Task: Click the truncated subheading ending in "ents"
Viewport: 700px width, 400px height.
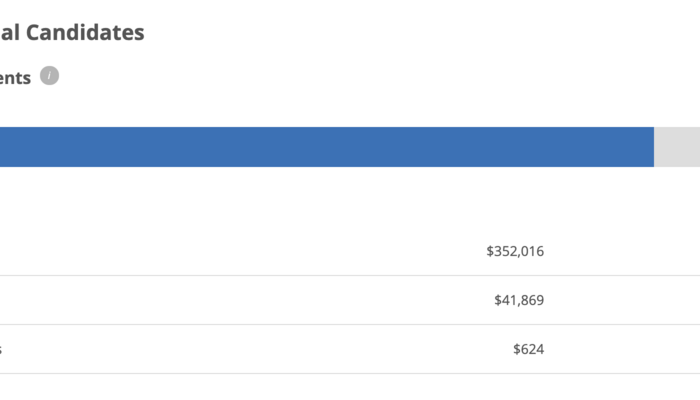Action: [15, 77]
